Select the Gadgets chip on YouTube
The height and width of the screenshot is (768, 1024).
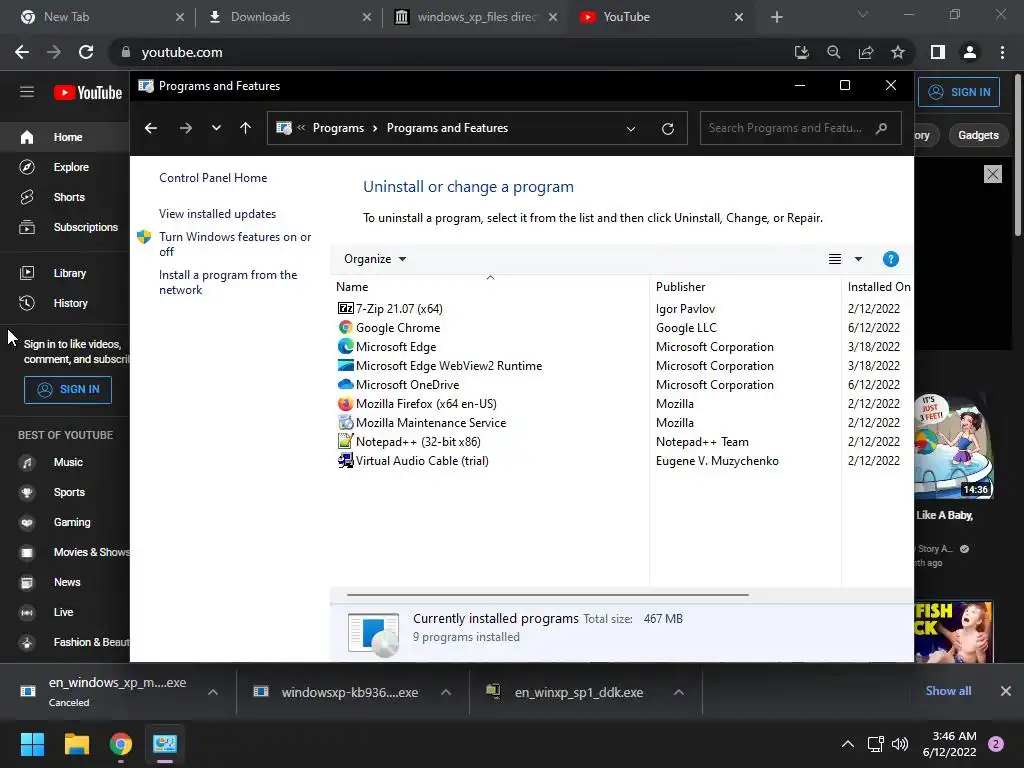click(978, 135)
